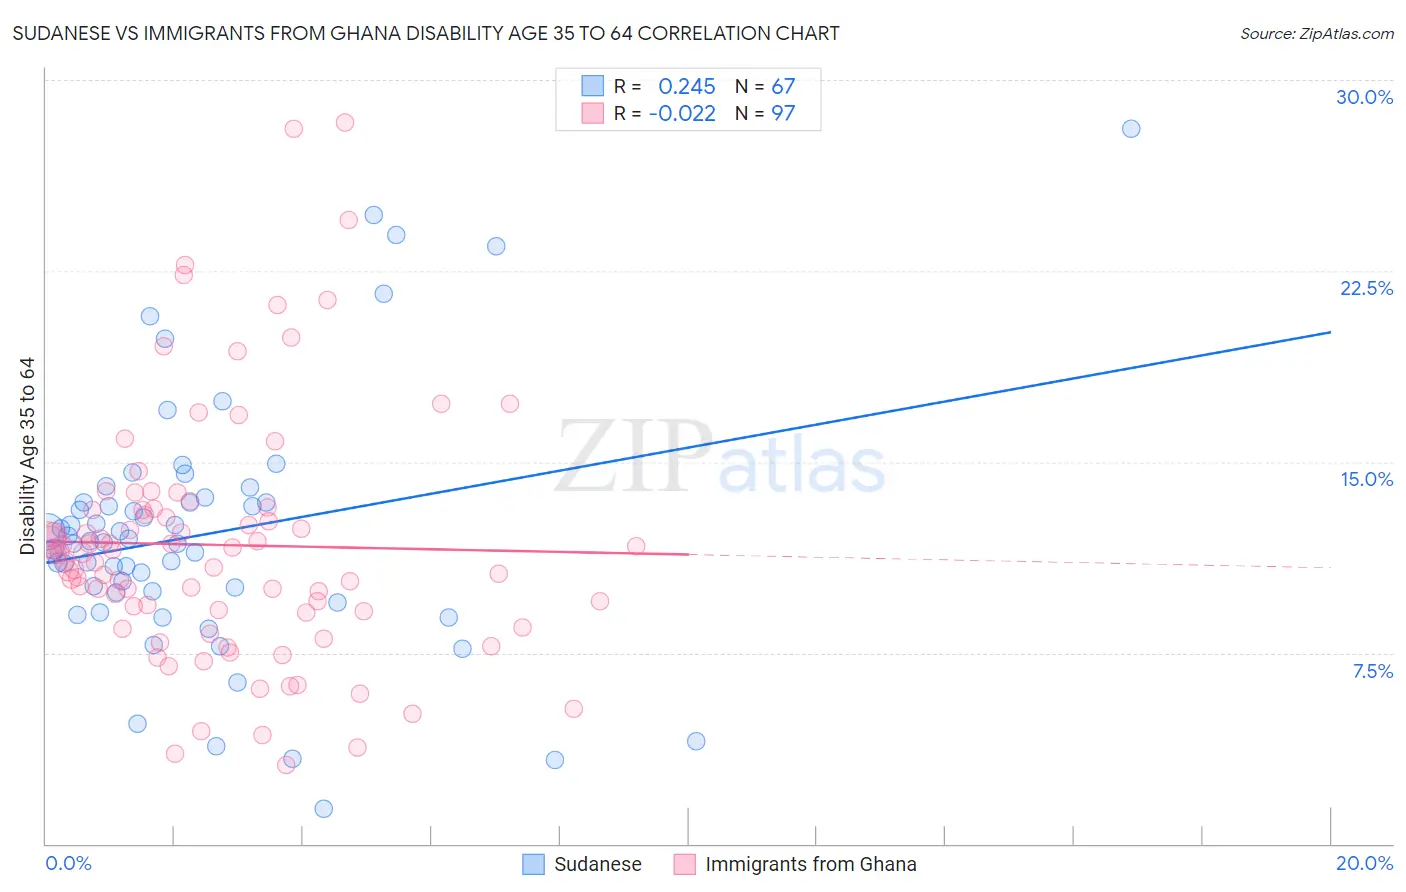Viewport: 1406px width, 892px height.
Task: Click the blue outlier point near 30%
Action: [x=1131, y=128]
